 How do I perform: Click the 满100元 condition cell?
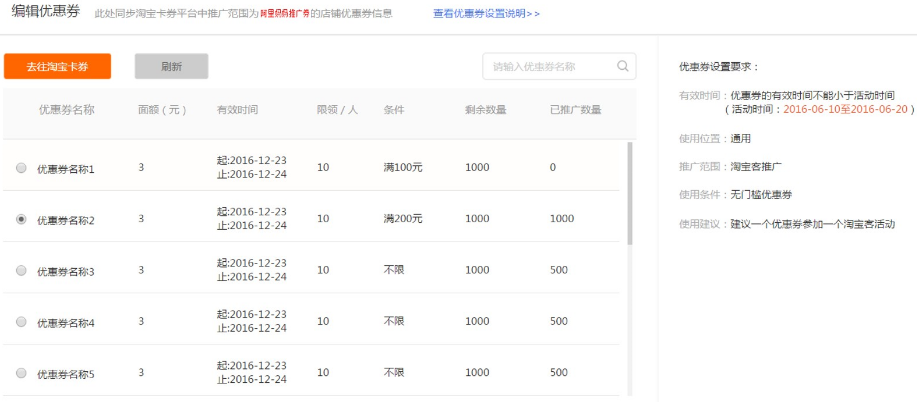[x=403, y=167]
